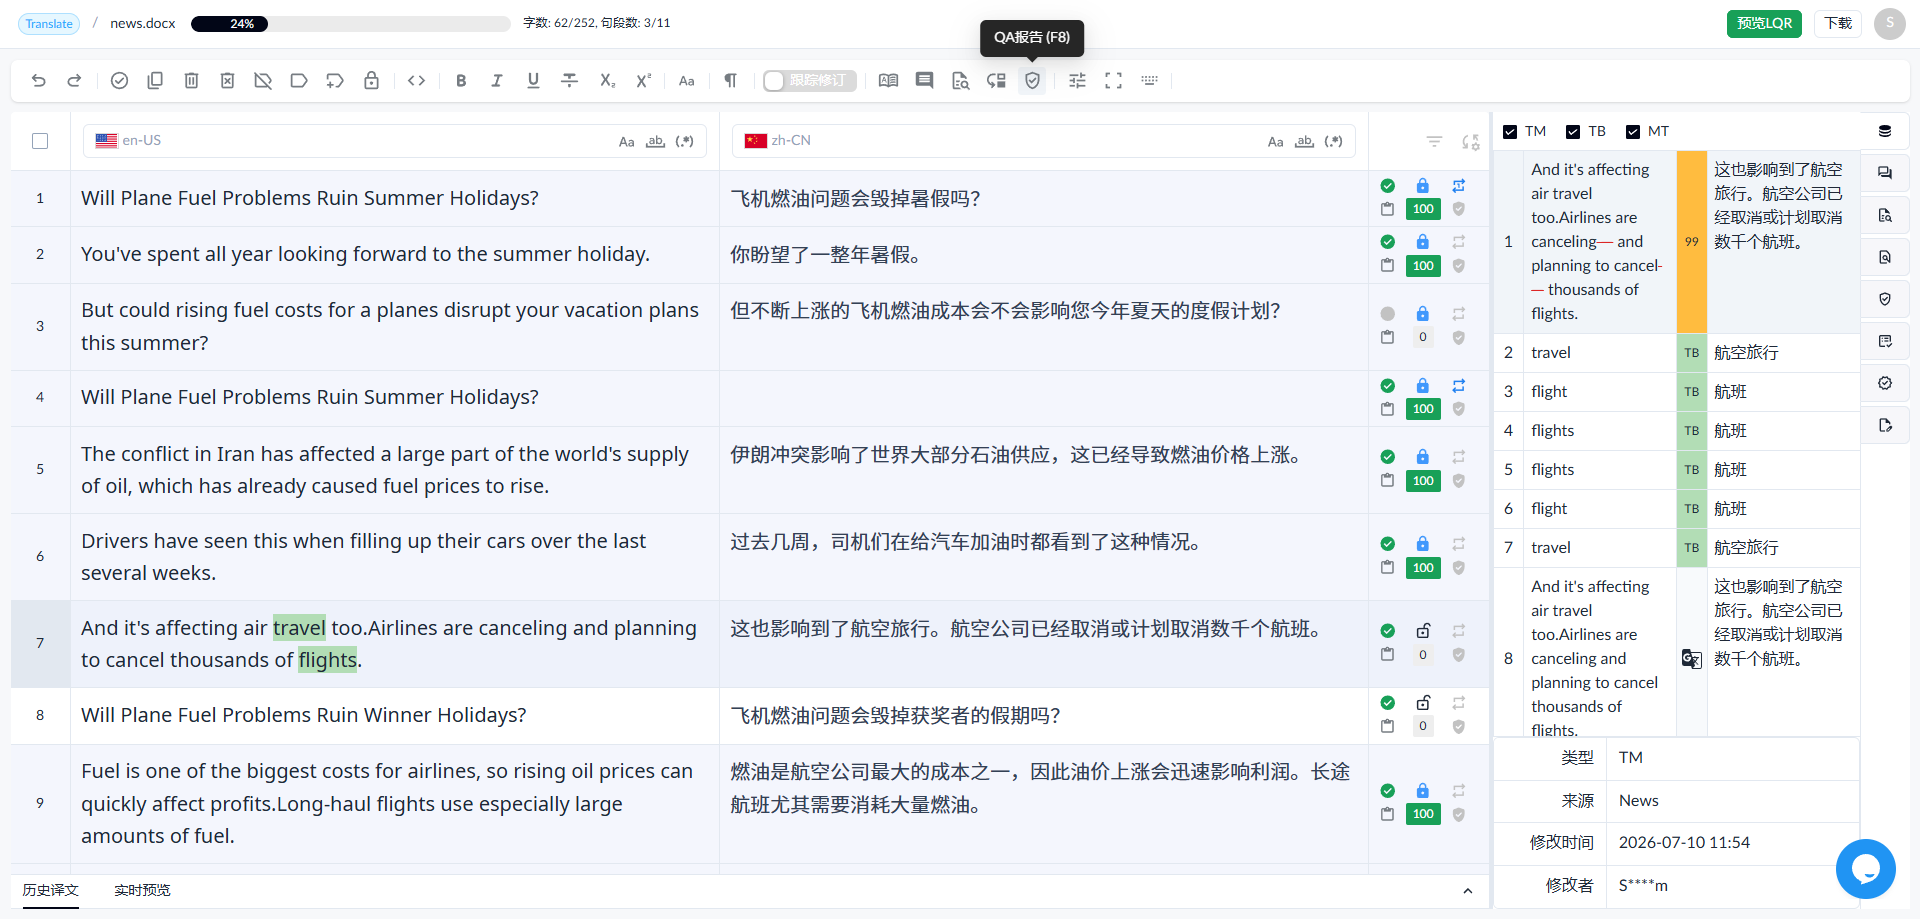Viewport: 1920px width, 919px height.
Task: Confirm segment with the checkmark circle icon
Action: pos(119,81)
